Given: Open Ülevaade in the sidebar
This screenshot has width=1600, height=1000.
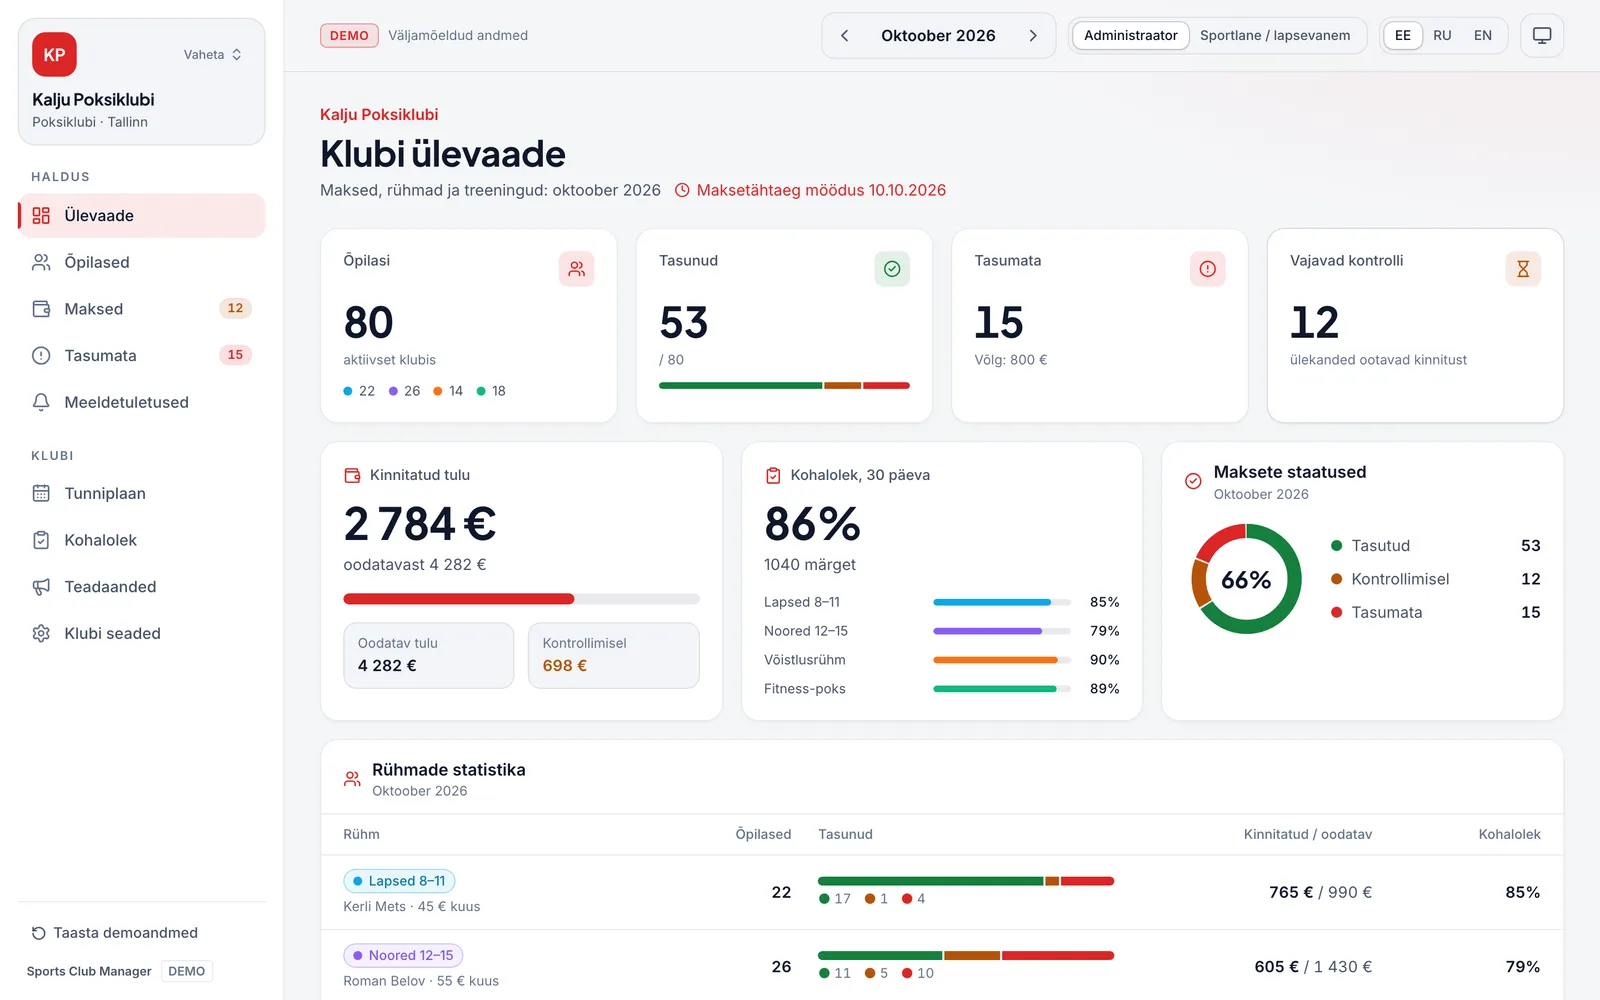Looking at the screenshot, I should point(142,216).
